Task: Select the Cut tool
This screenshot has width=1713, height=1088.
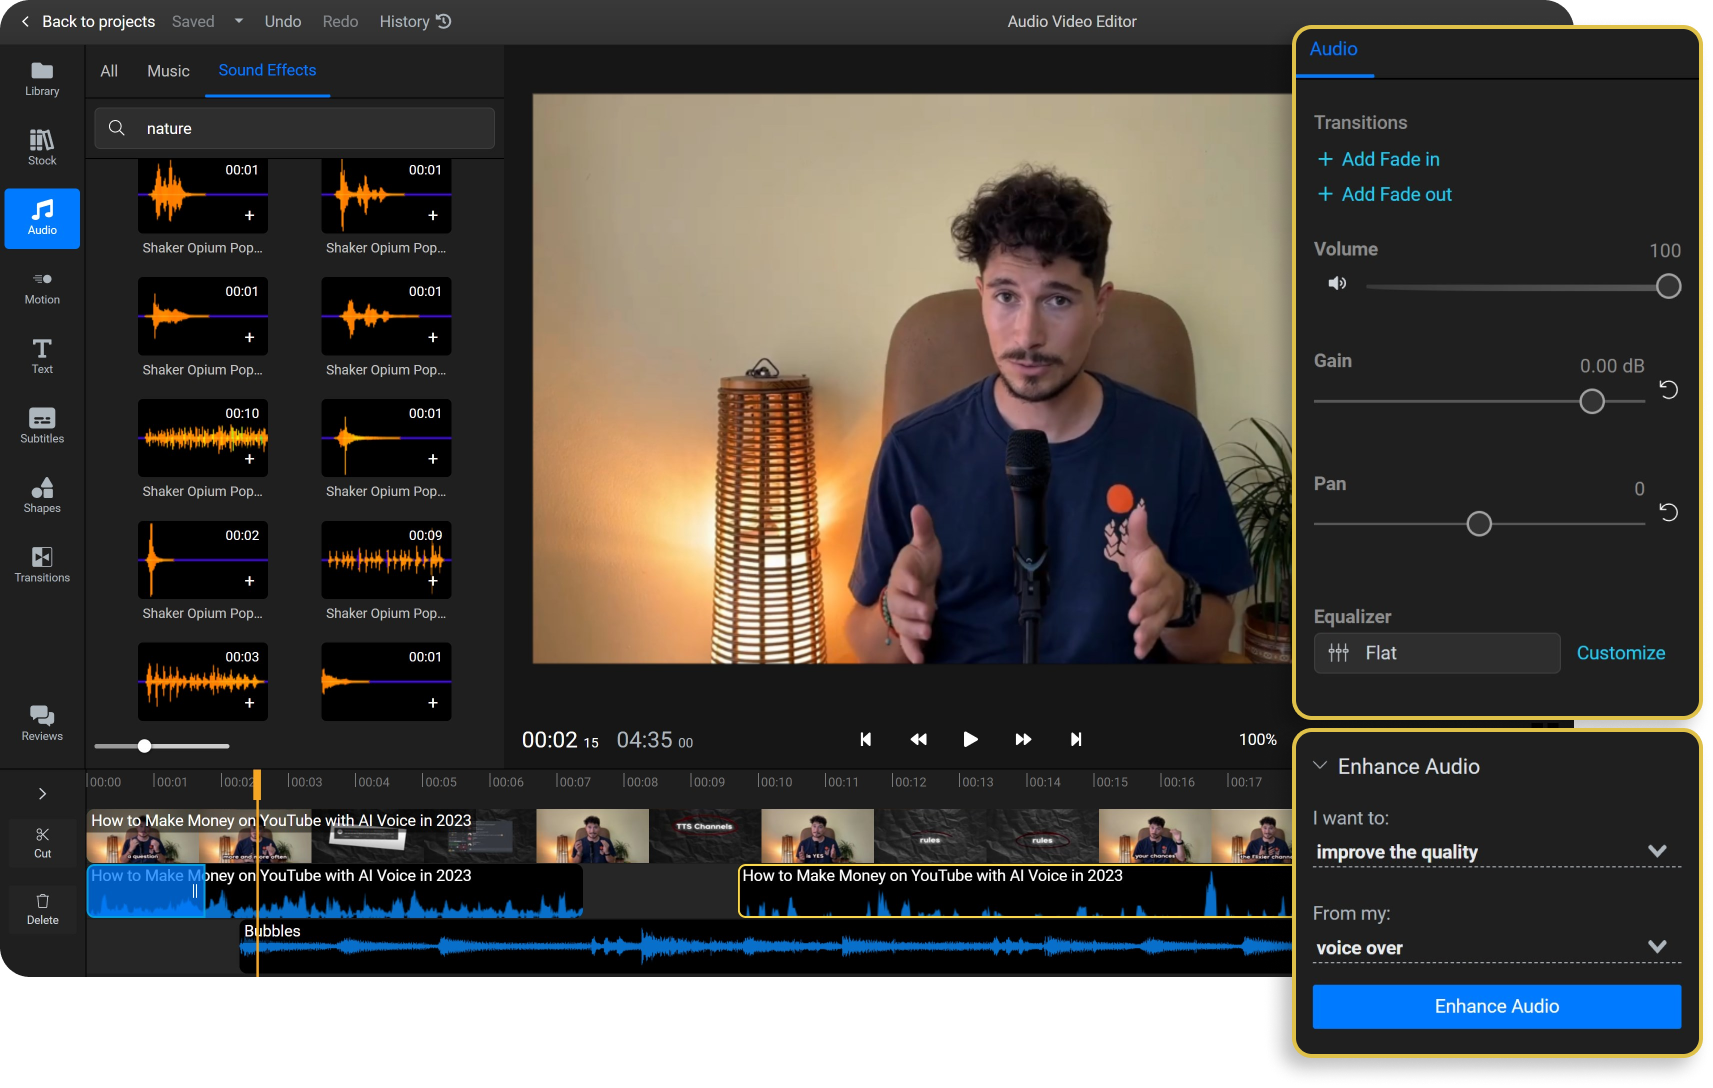Action: click(x=41, y=841)
